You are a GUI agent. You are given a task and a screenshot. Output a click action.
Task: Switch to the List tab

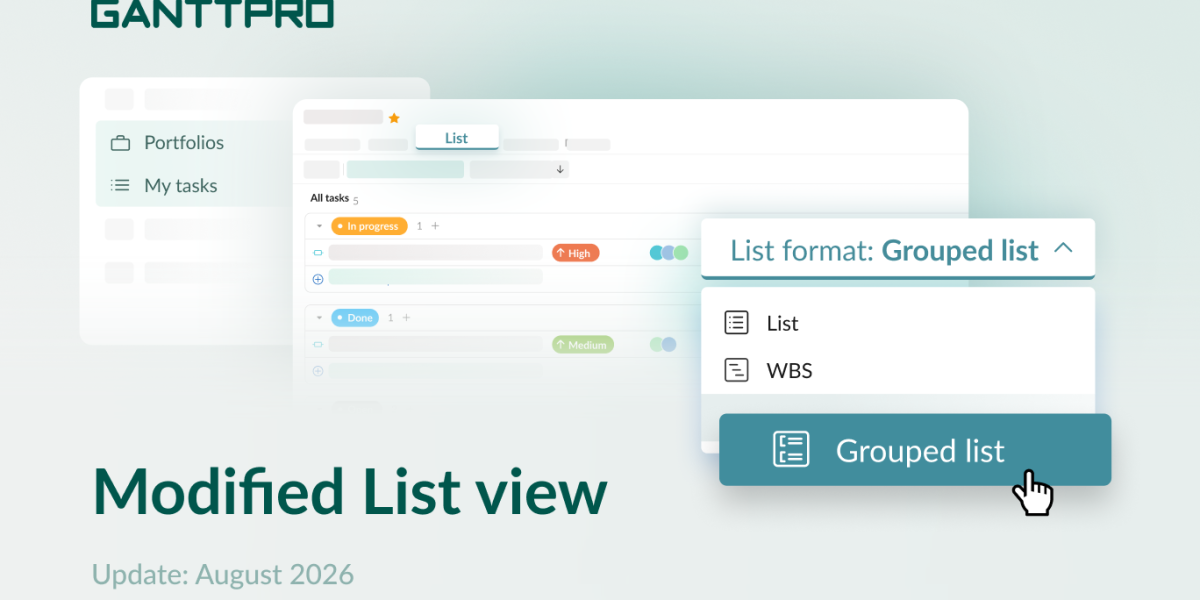(456, 138)
